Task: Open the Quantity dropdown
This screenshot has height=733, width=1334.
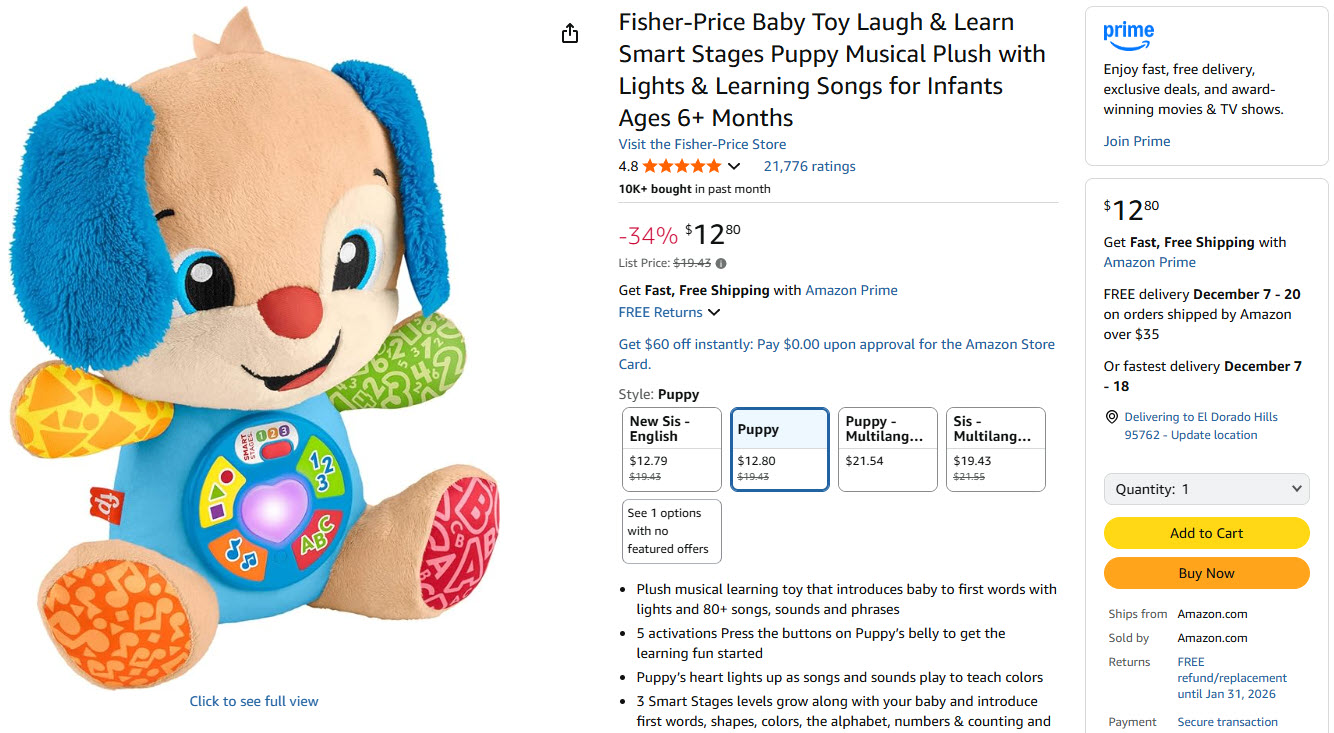Action: (x=1206, y=489)
